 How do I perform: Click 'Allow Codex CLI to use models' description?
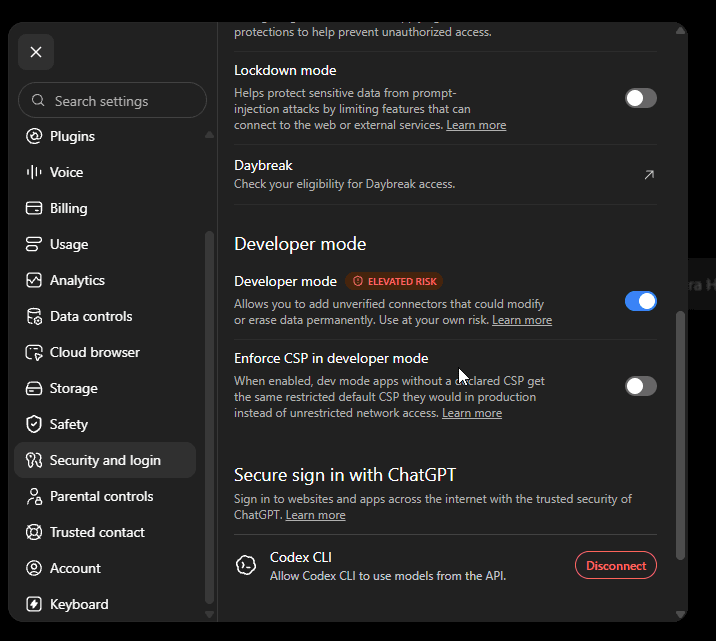pos(388,576)
